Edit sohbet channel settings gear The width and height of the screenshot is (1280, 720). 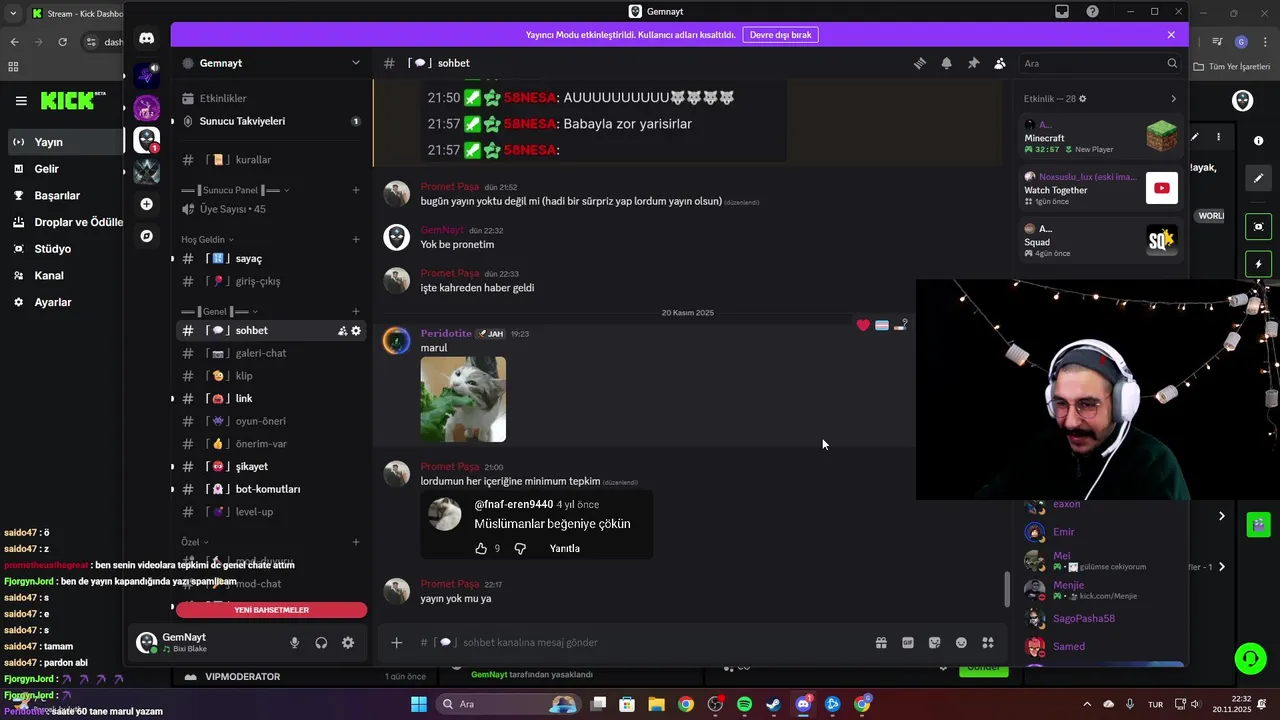(356, 331)
